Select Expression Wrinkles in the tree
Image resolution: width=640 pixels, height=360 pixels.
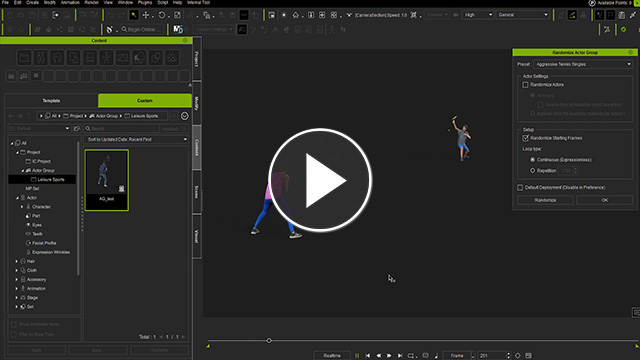[x=51, y=252]
